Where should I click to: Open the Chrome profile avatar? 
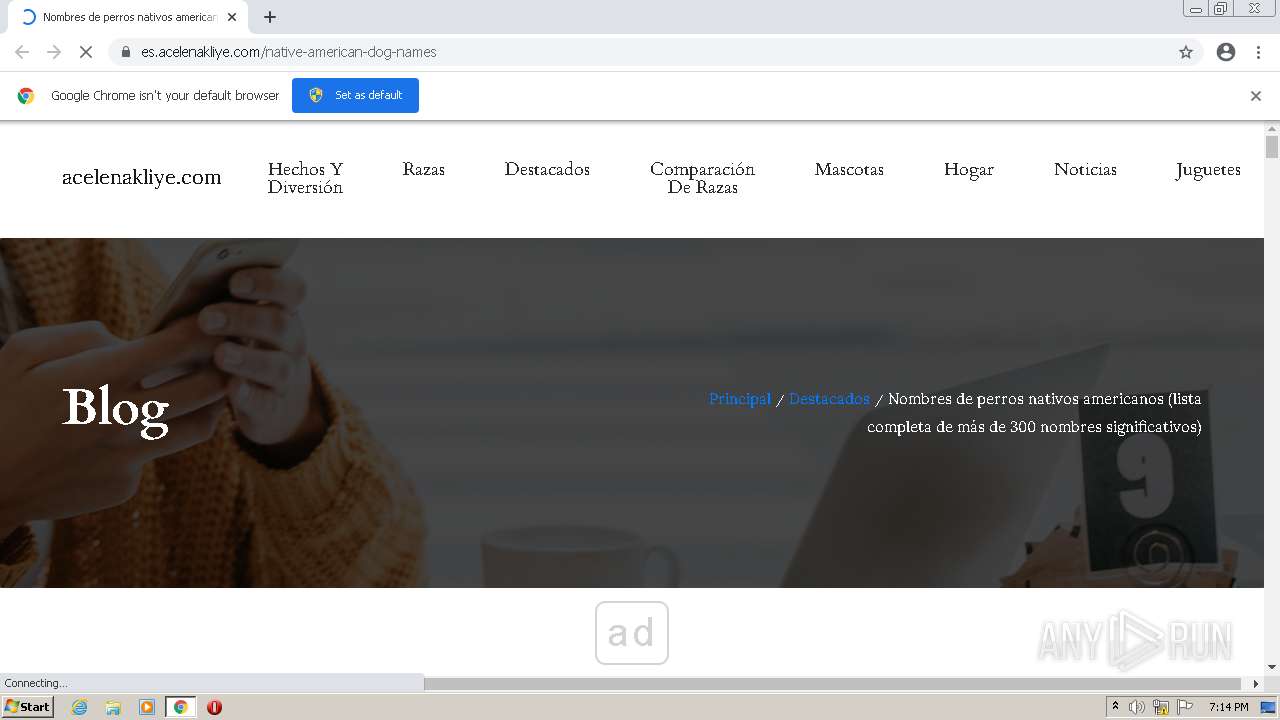click(1226, 52)
